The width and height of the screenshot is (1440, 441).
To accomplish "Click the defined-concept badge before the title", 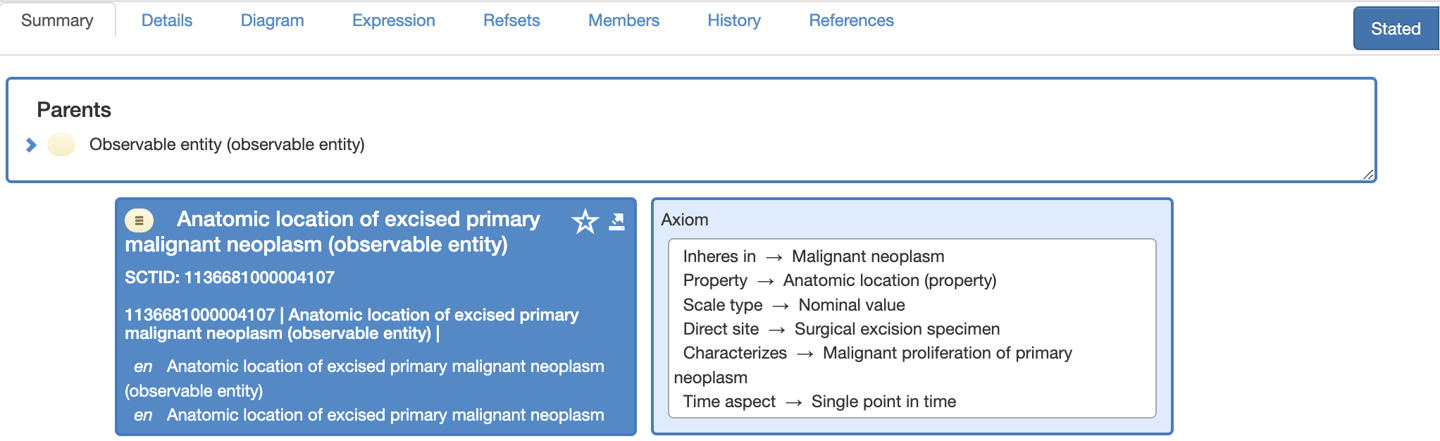I will click(139, 220).
